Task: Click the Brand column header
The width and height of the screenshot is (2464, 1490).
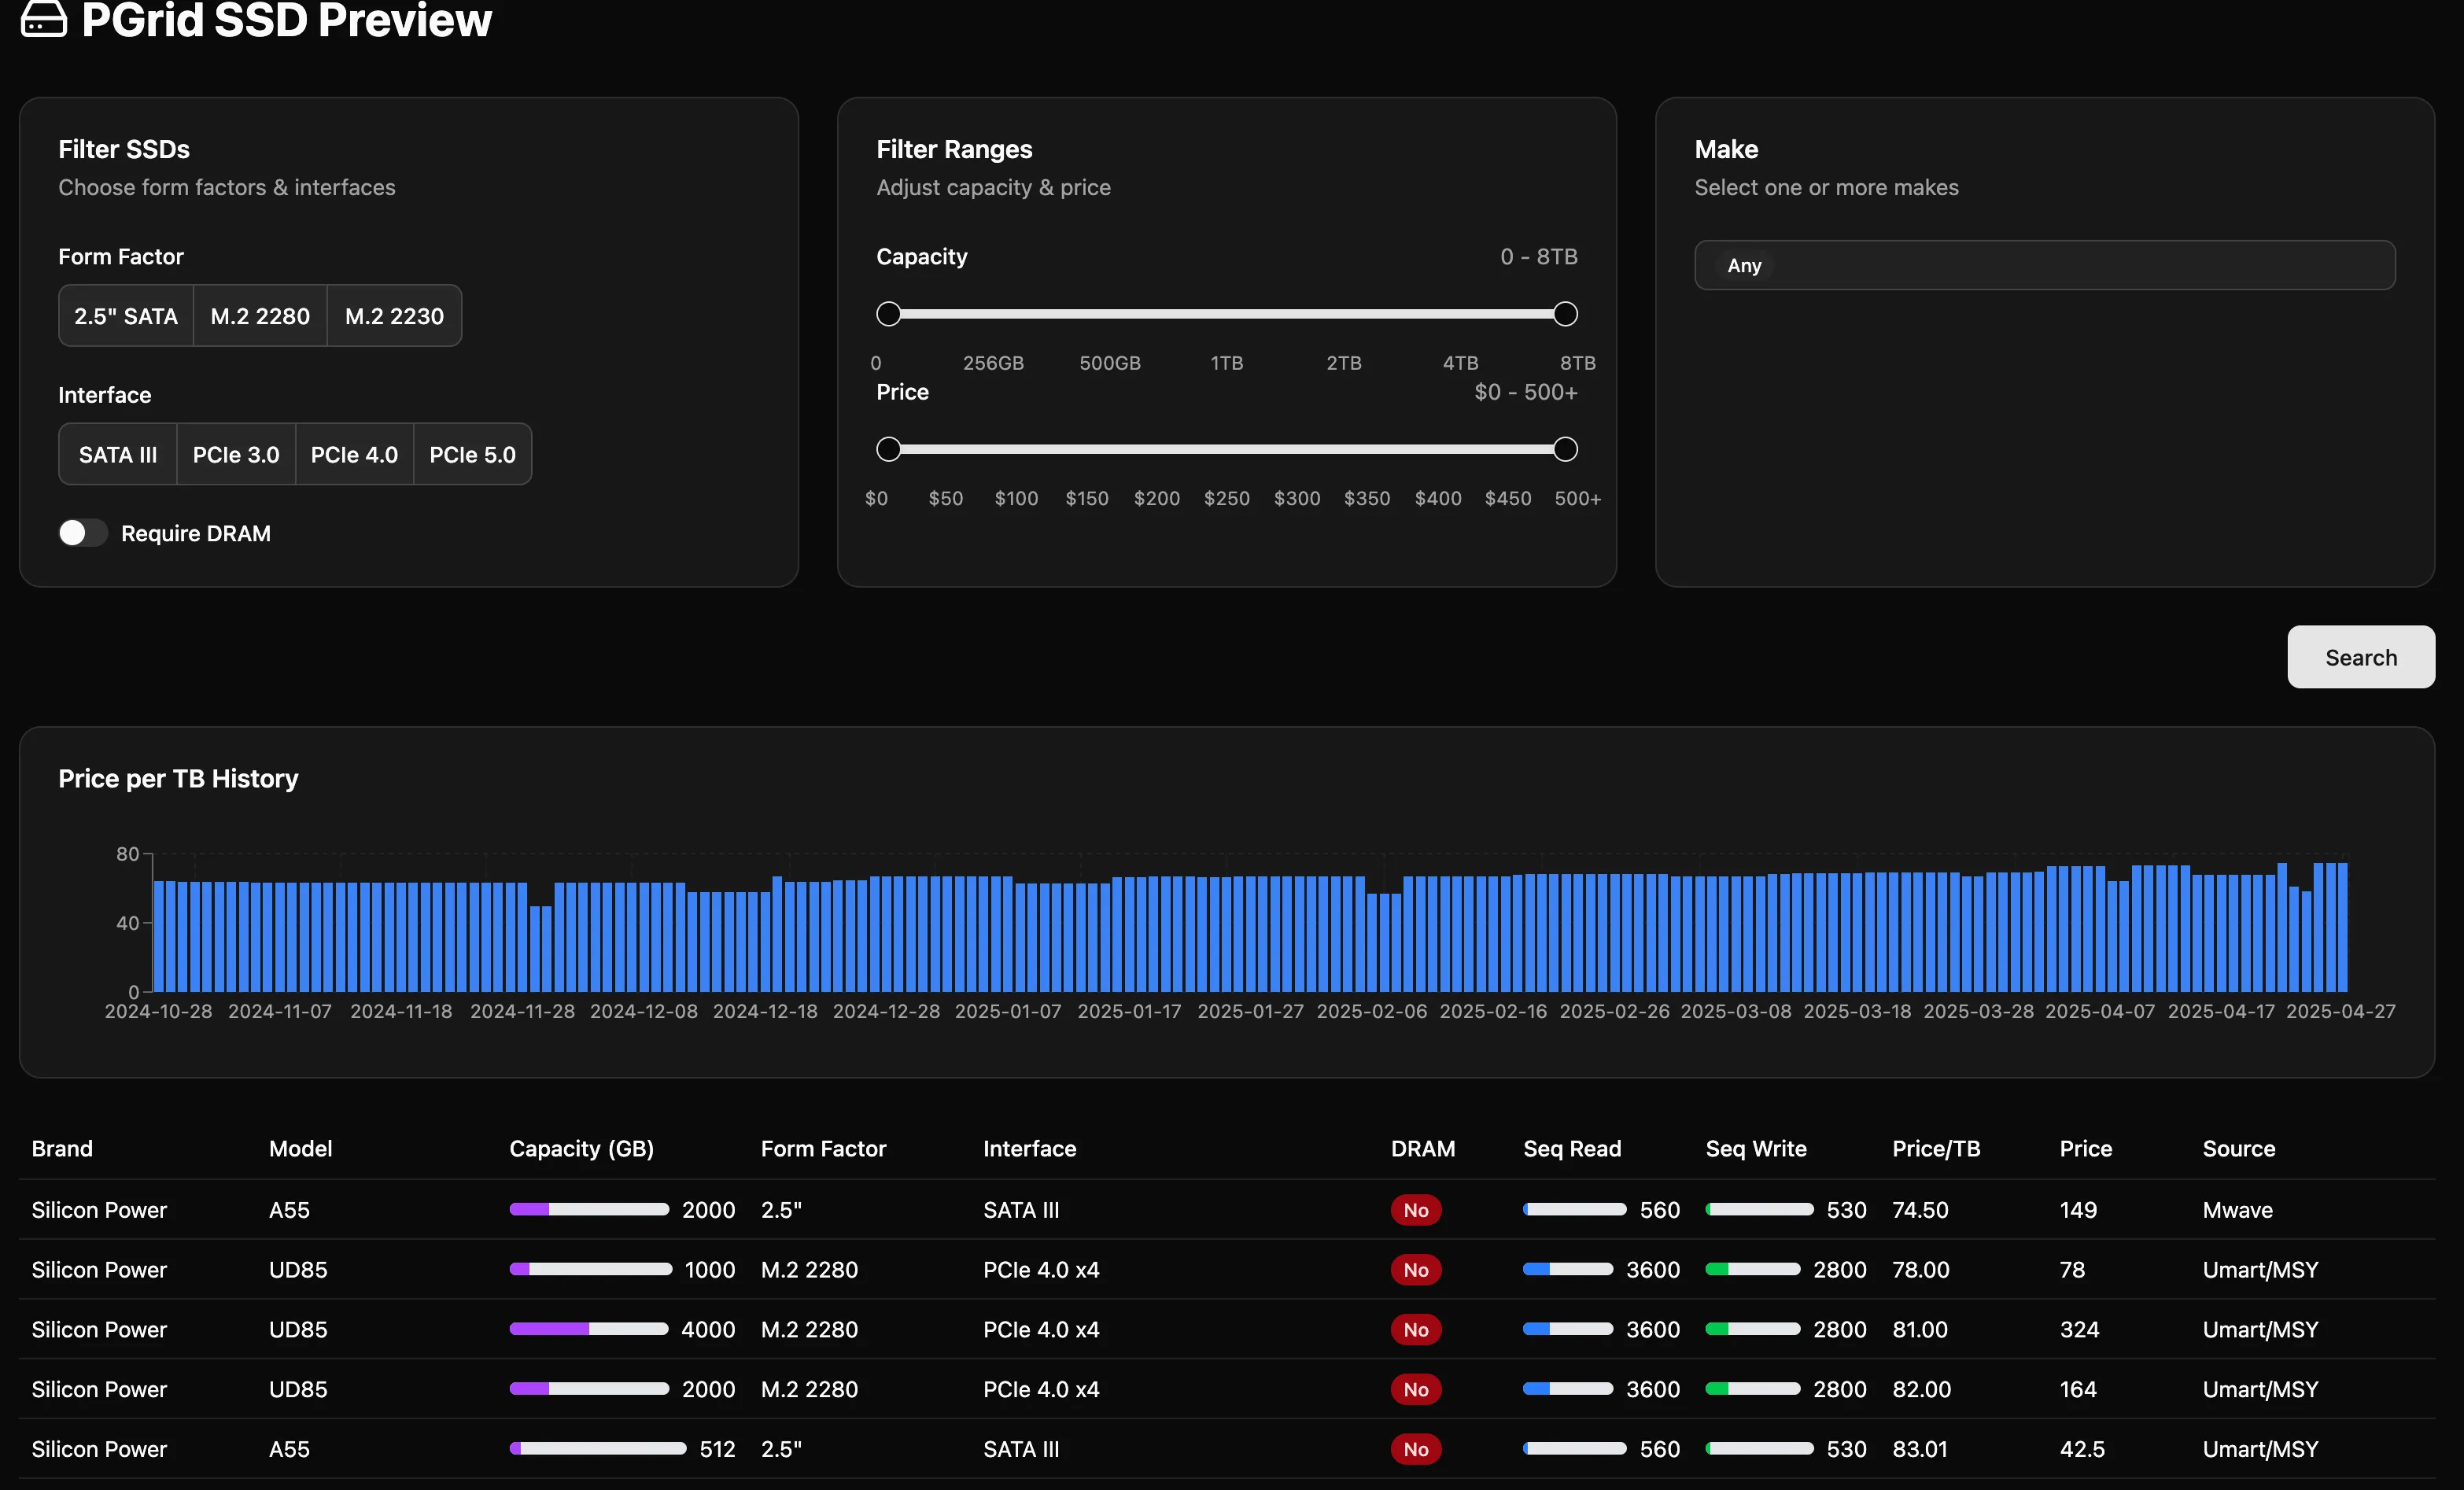Action: click(x=62, y=1148)
